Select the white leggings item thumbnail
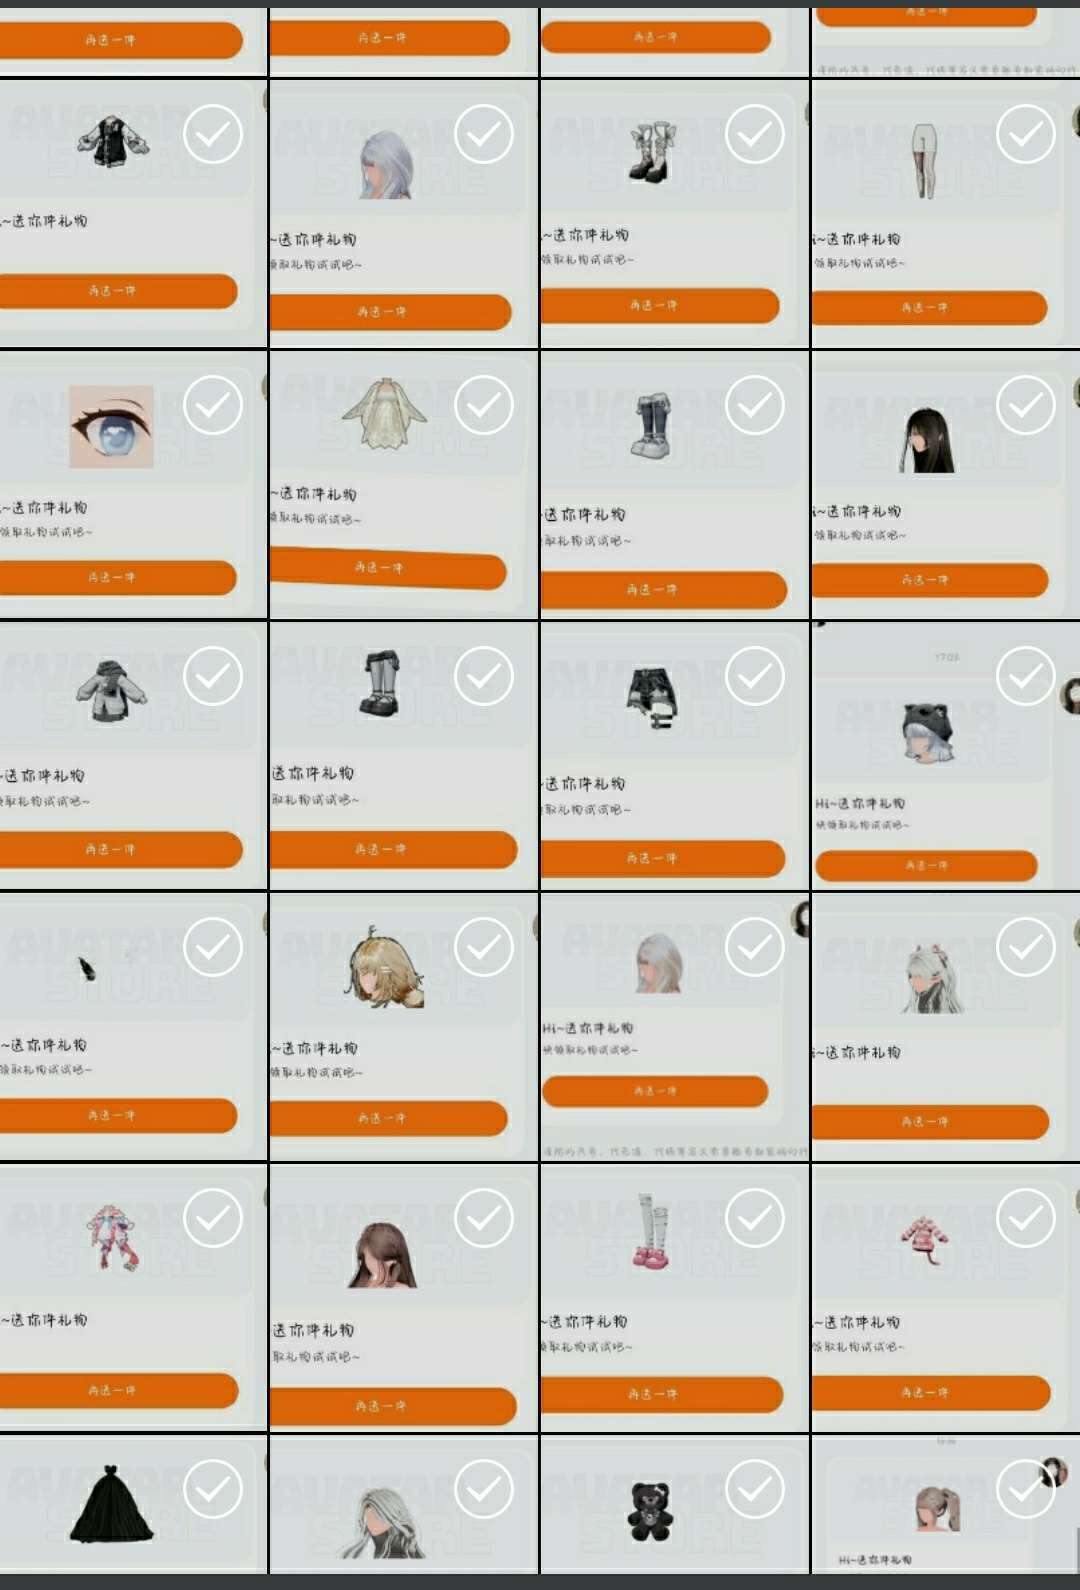The image size is (1080, 1590). coord(924,160)
